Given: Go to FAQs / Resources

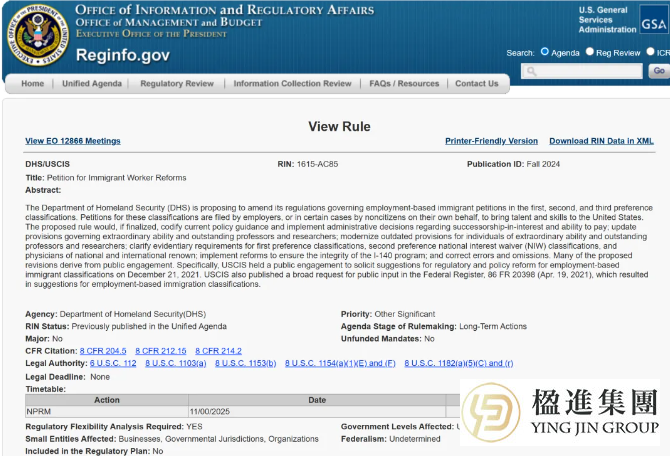Looking at the screenshot, I should coord(403,84).
